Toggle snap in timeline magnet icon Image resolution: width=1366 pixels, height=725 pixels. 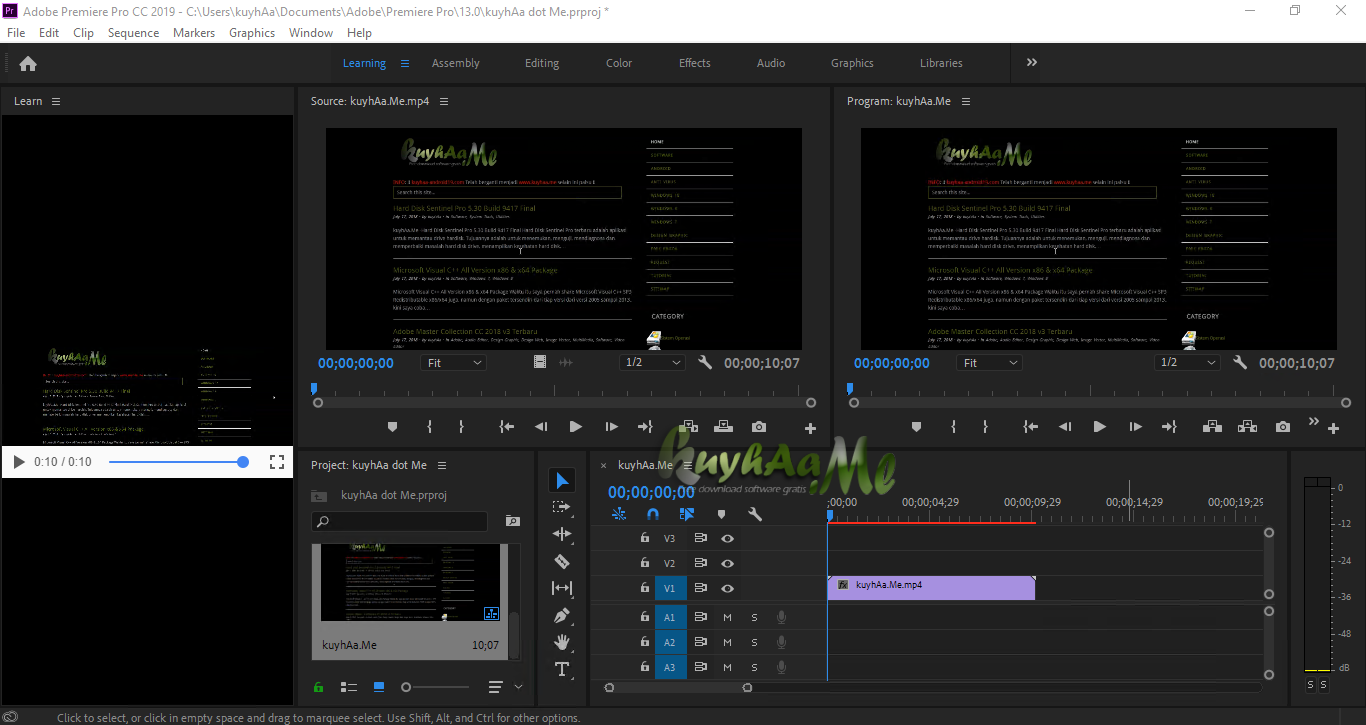(x=653, y=514)
